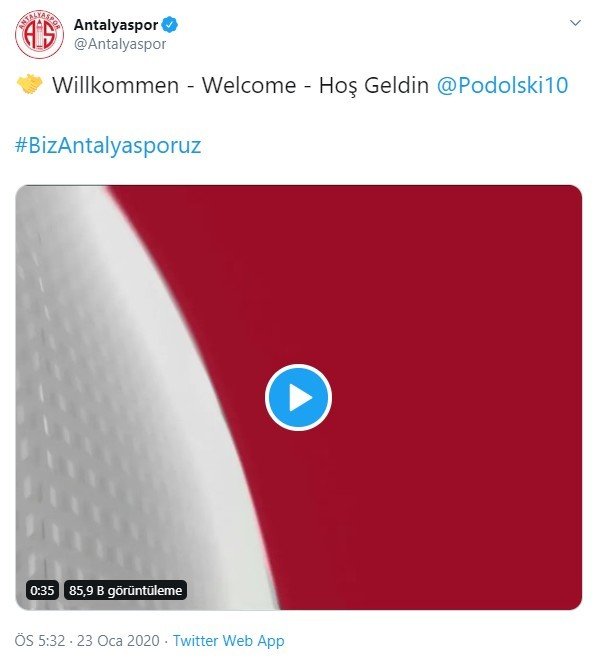Click the 85,9 B görüntüleme view count
This screenshot has height=665, width=598.
pyautogui.click(x=126, y=590)
